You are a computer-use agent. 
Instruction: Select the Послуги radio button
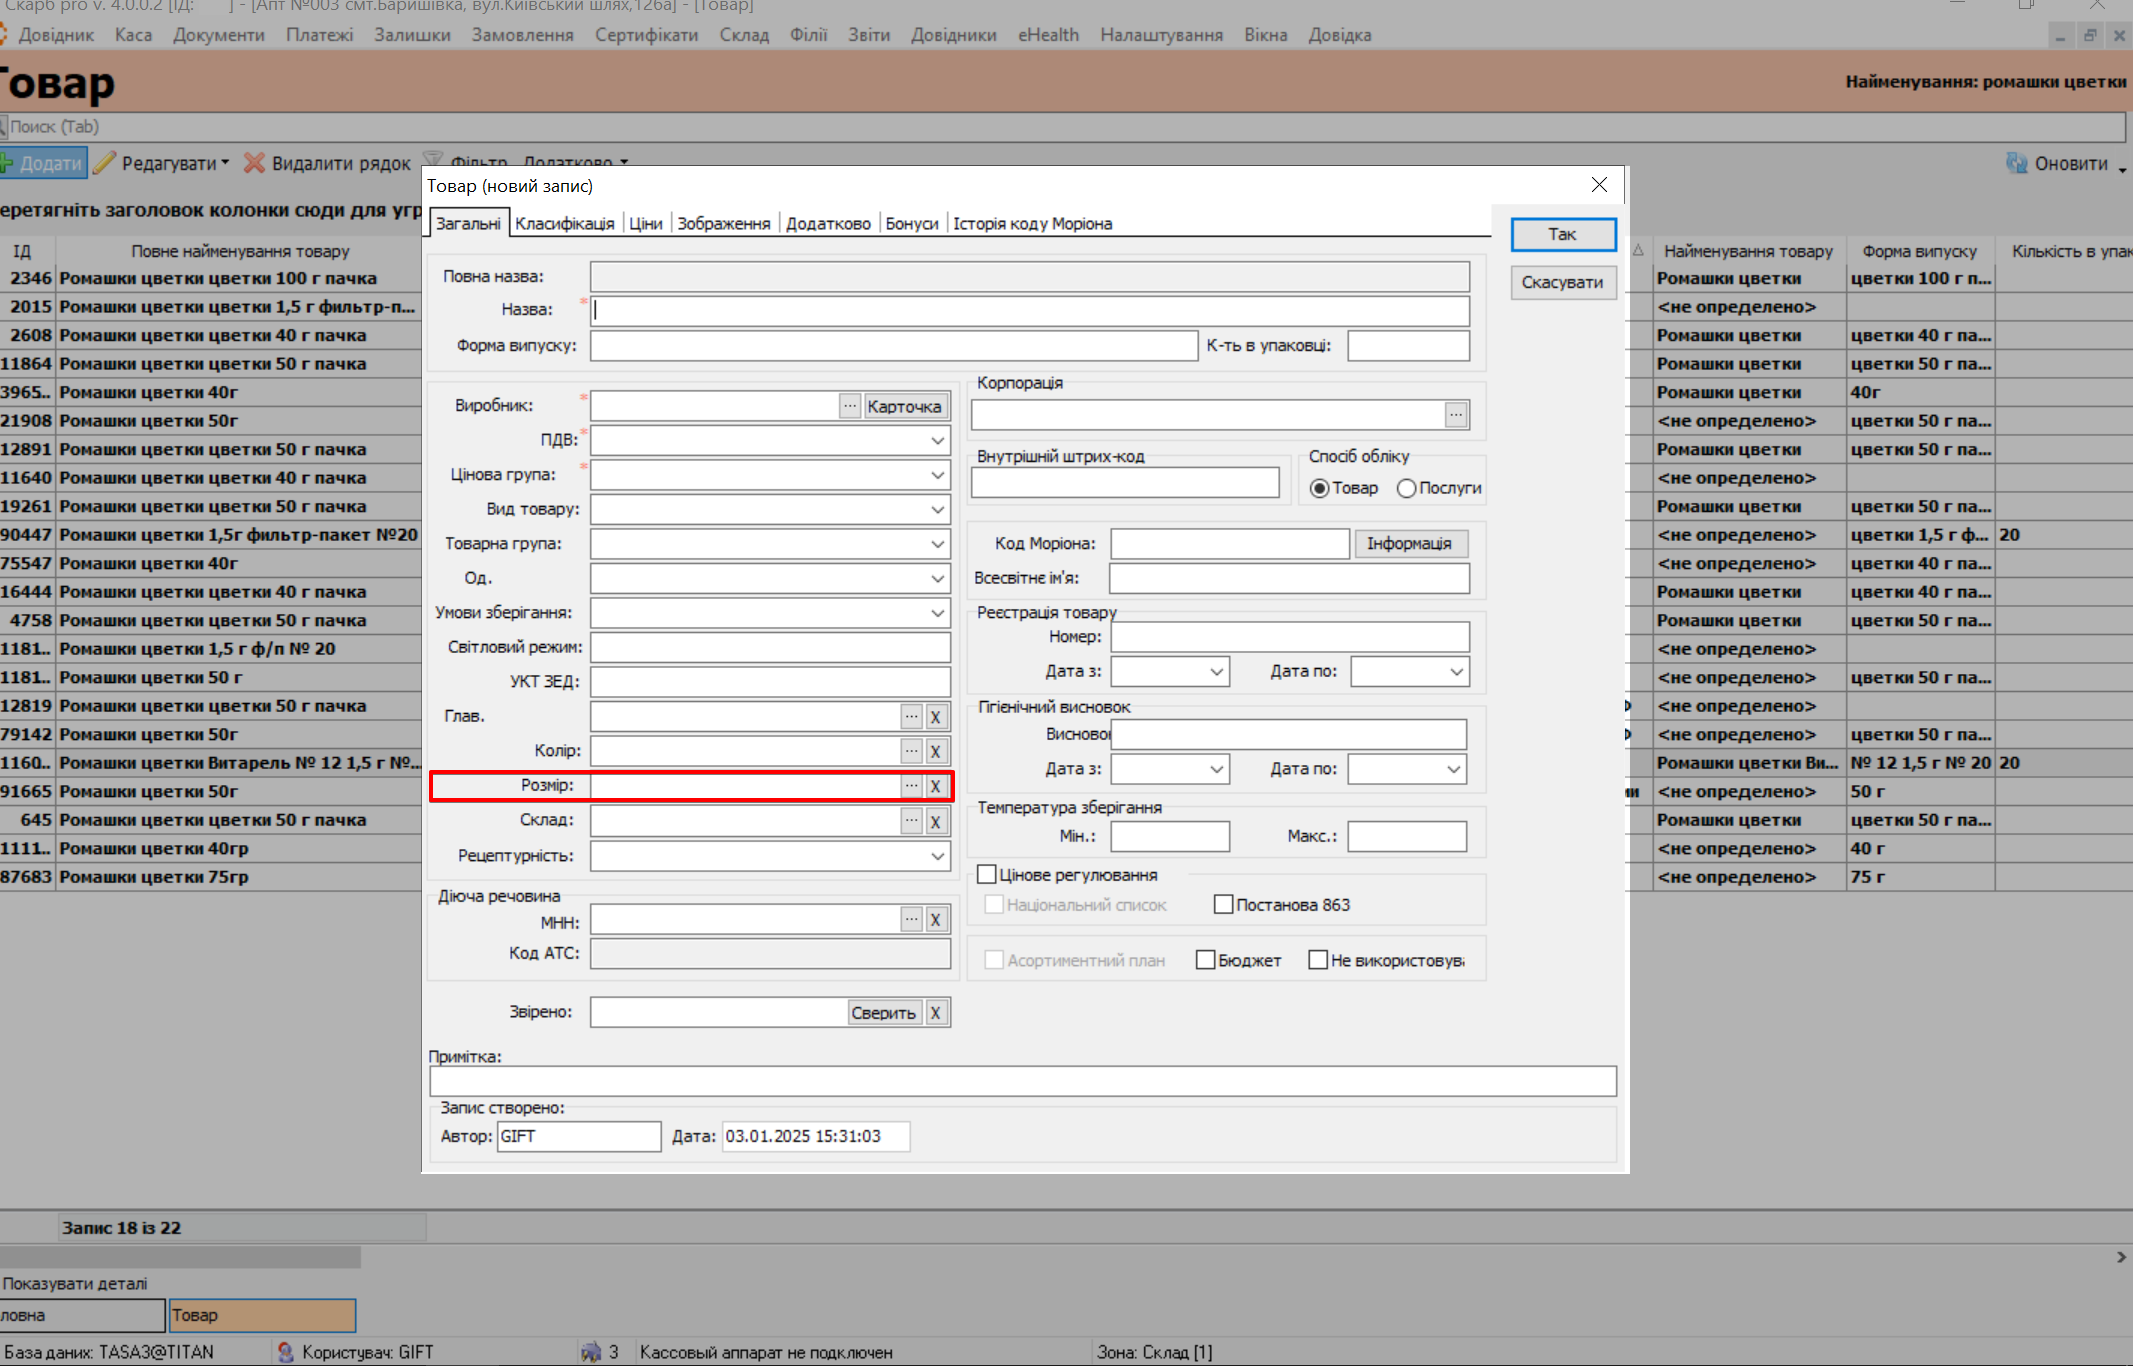1407,488
